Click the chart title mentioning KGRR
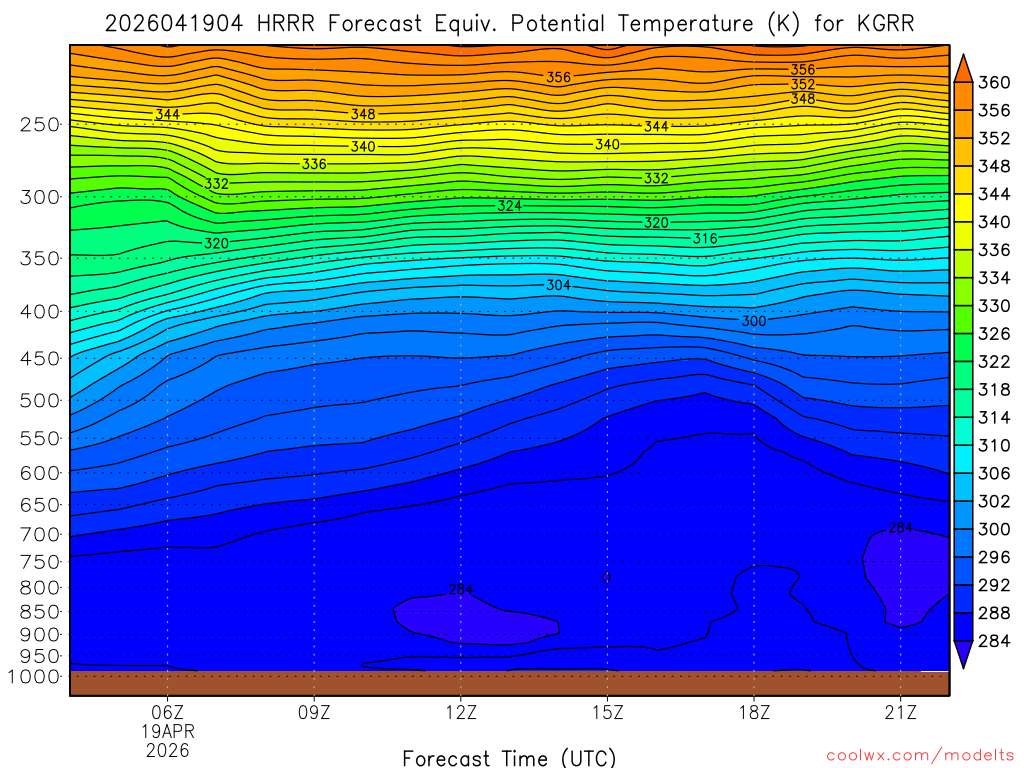1024x768 pixels. (x=509, y=24)
